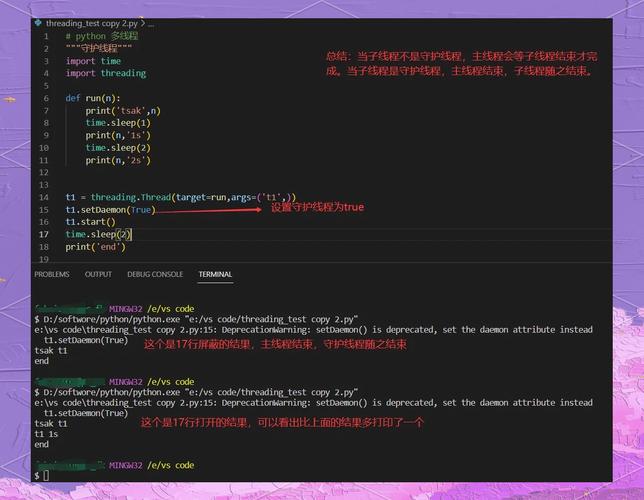
Task: Click line number 14 in gutter
Action: 44,197
